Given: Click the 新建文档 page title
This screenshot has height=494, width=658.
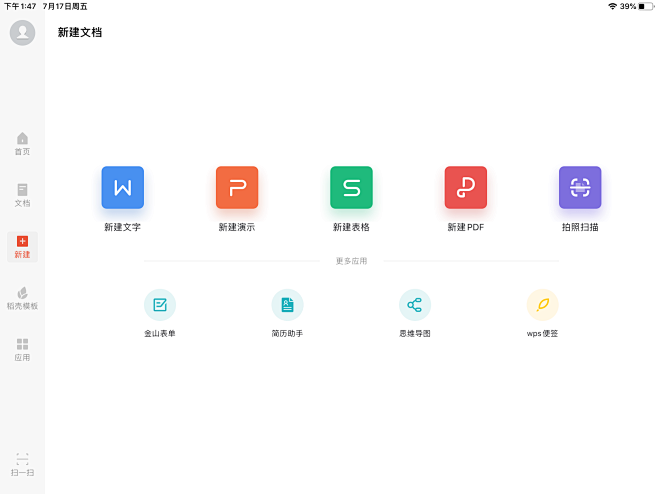Looking at the screenshot, I should click(80, 32).
